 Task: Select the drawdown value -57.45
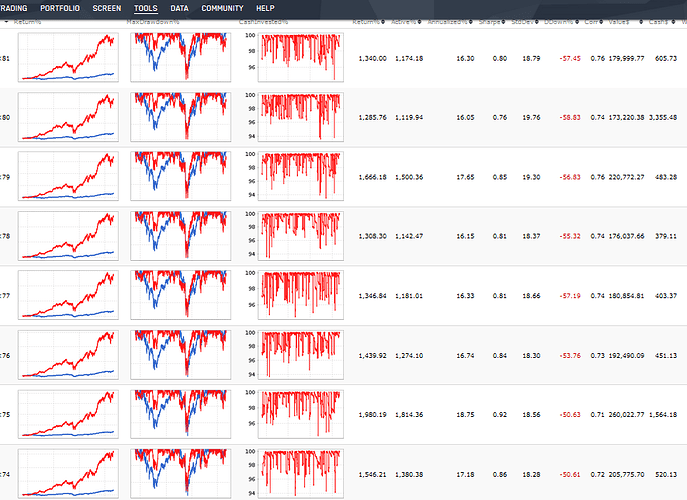pos(570,58)
